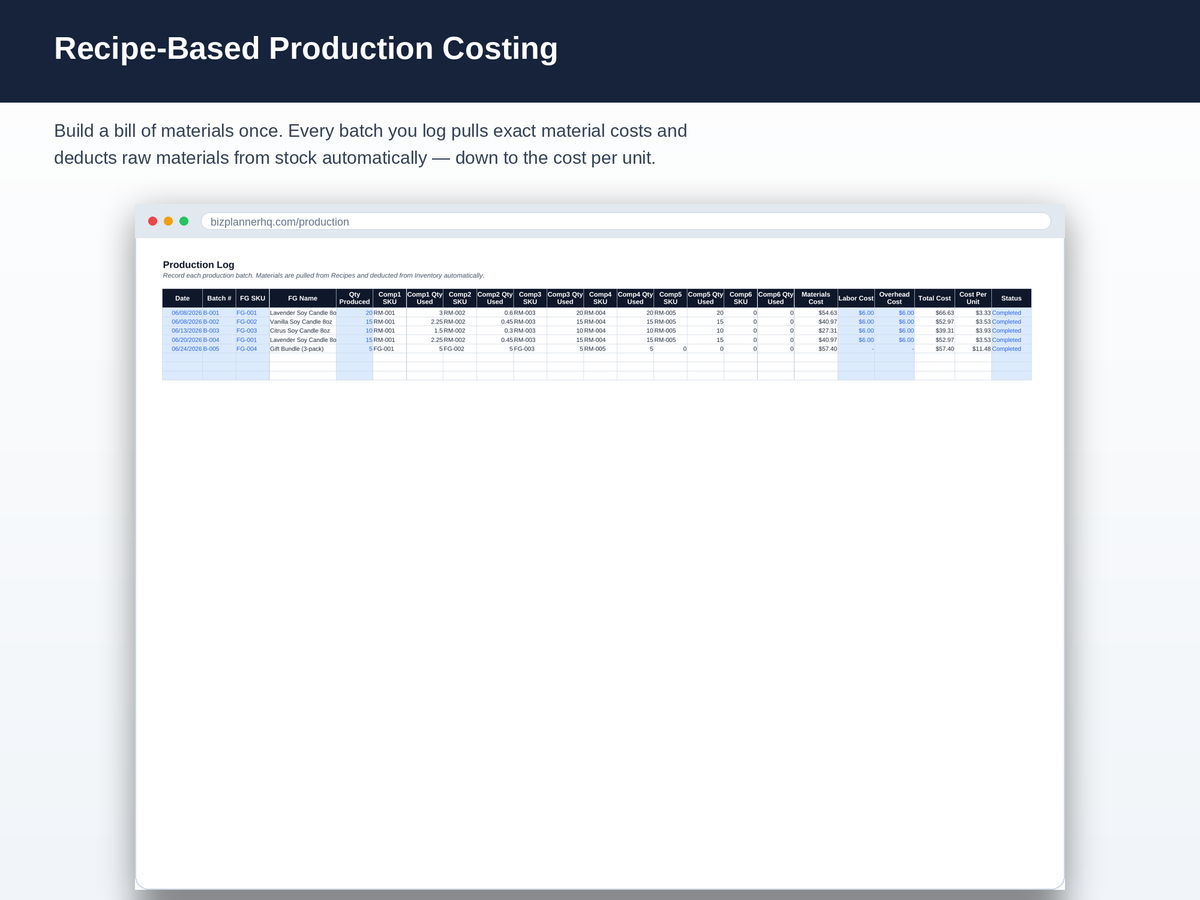Image resolution: width=1200 pixels, height=900 pixels.
Task: Click the $27.31 materials cost cell
Action: tap(816, 330)
